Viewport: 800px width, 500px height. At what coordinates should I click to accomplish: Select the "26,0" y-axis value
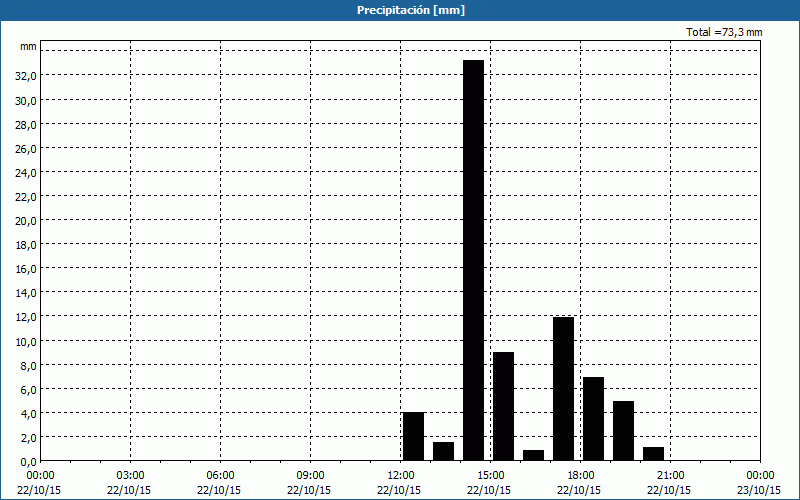click(x=26, y=148)
